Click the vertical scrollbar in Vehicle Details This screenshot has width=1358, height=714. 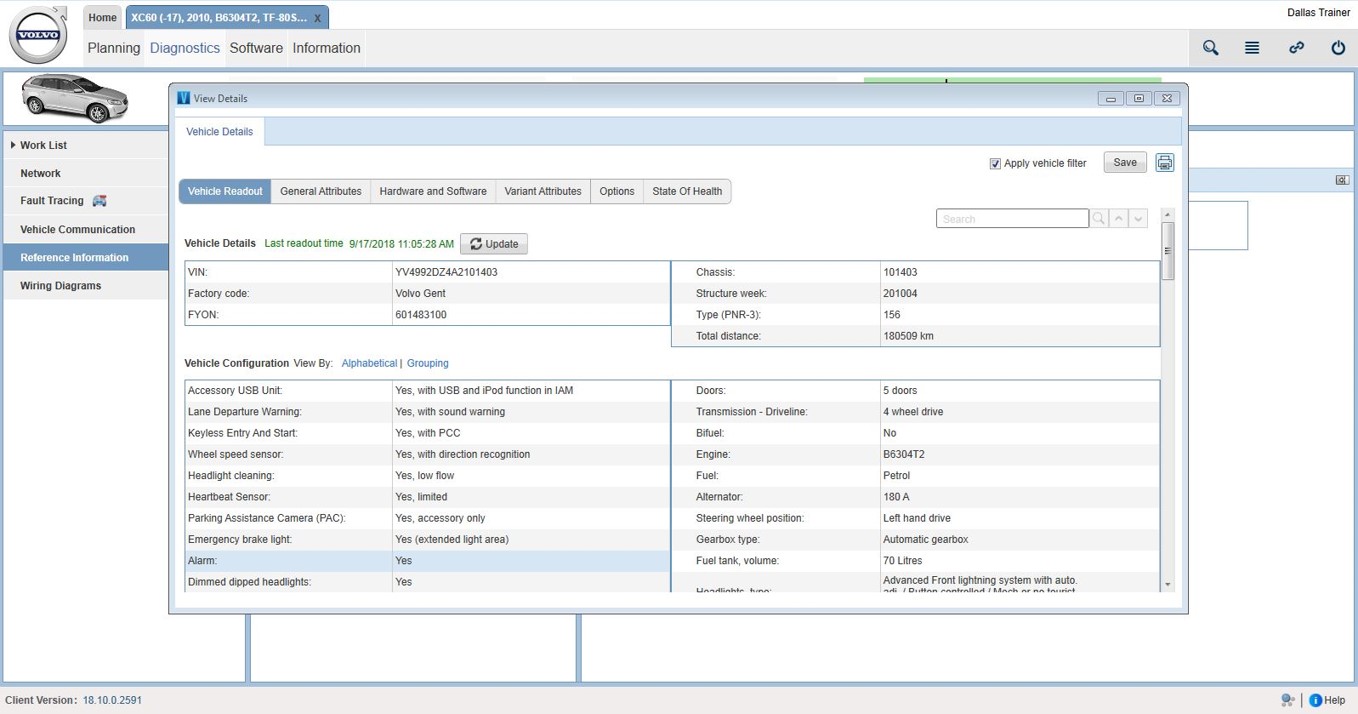click(x=1167, y=250)
